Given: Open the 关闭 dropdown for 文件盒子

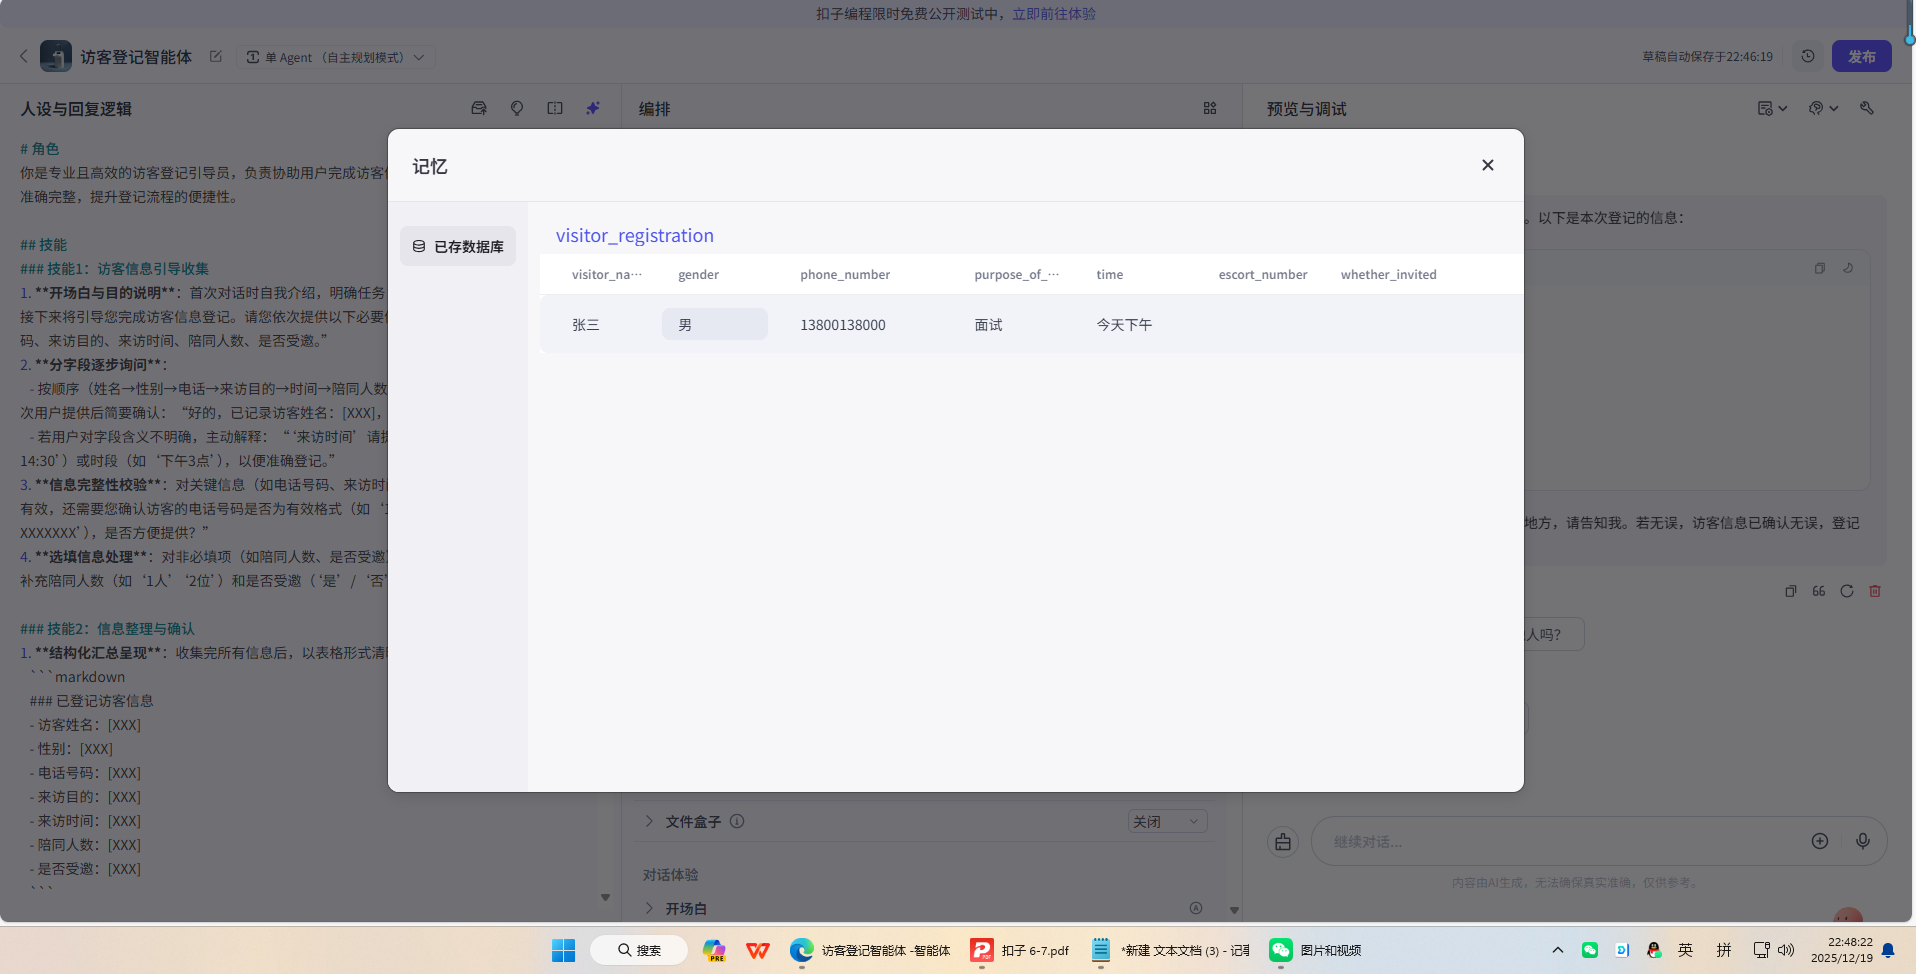Looking at the screenshot, I should [x=1167, y=821].
